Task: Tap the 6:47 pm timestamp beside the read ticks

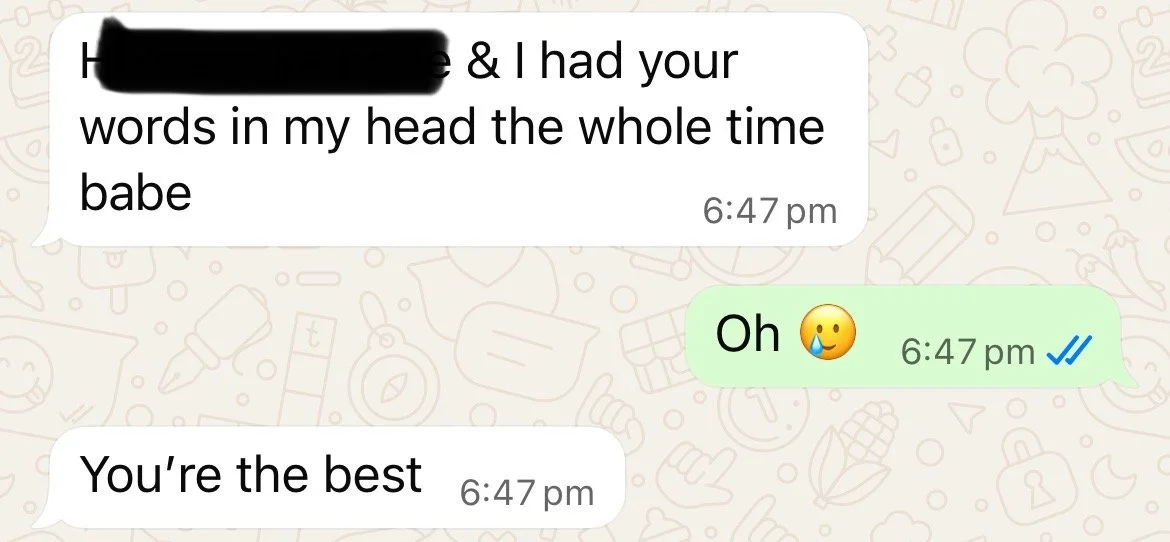Action: [967, 351]
